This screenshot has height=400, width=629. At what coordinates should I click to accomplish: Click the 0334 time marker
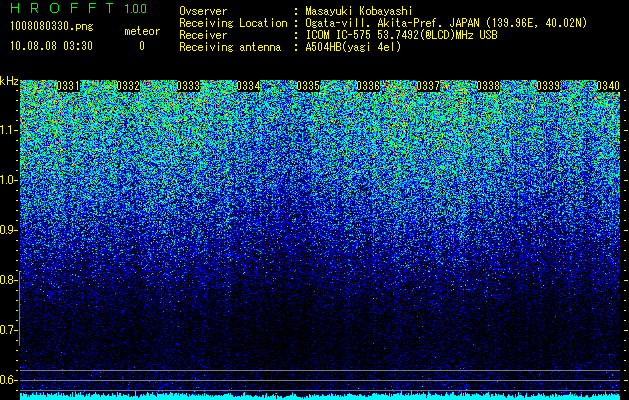click(248, 86)
